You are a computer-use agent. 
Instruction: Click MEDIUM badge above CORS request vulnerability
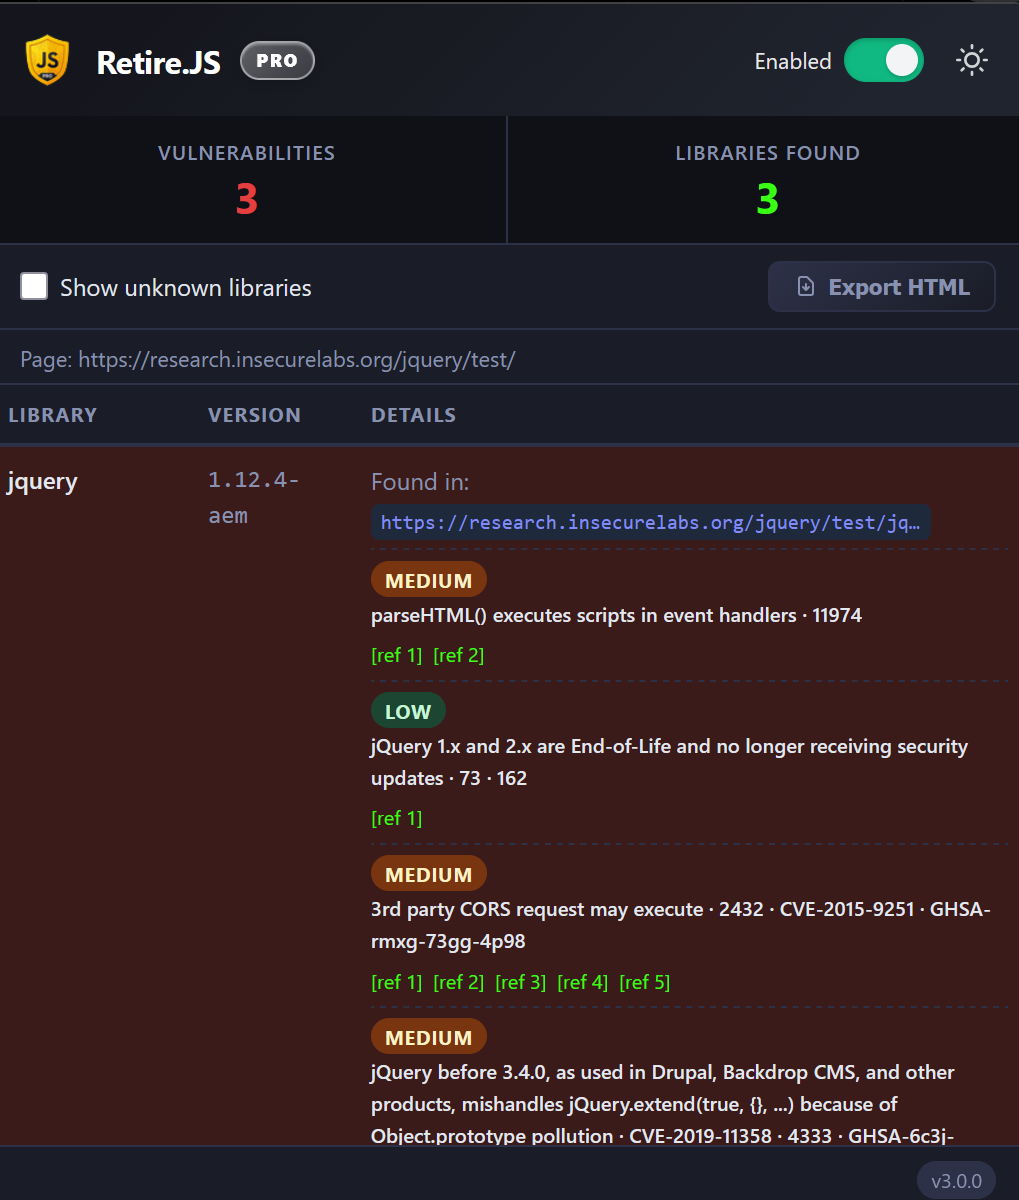pos(428,874)
